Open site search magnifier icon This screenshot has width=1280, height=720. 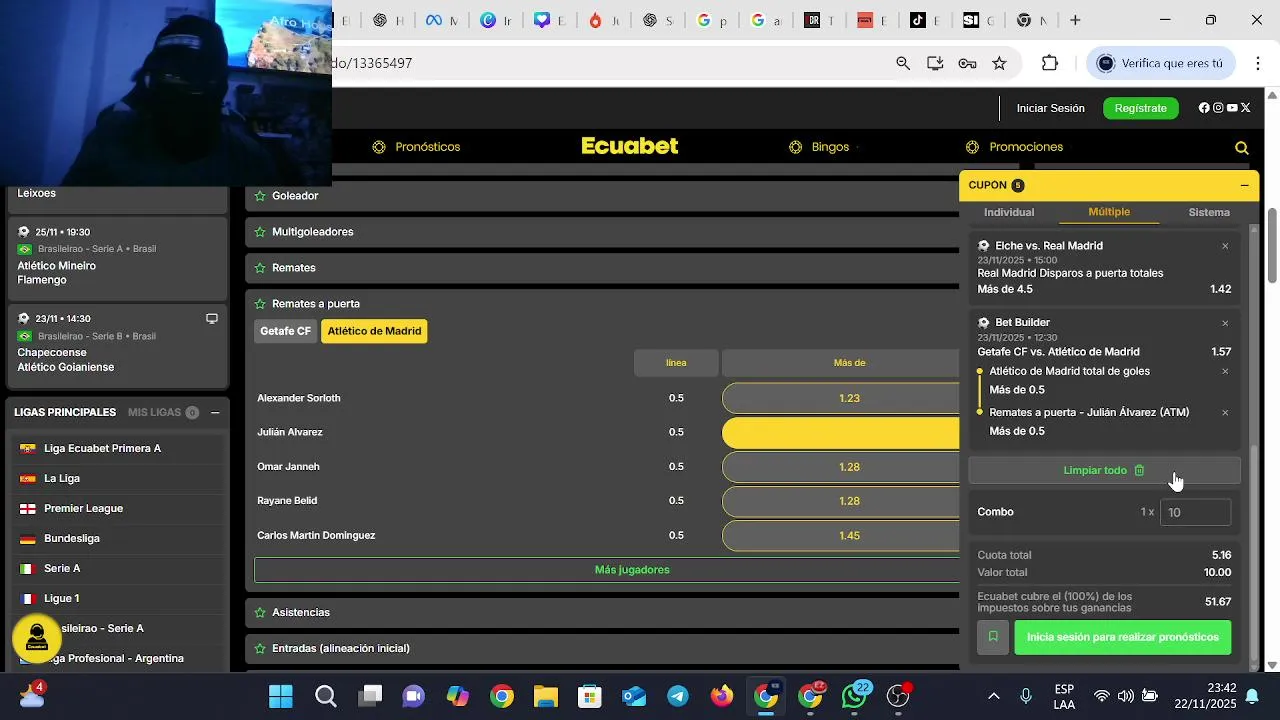[1242, 148]
